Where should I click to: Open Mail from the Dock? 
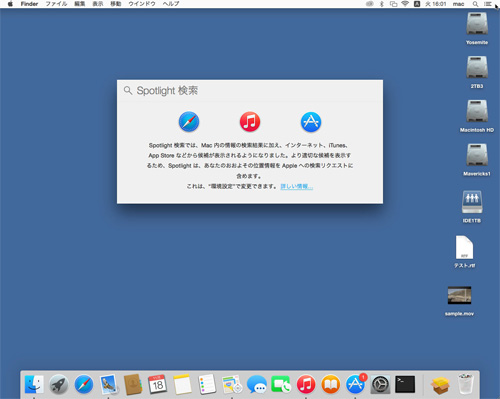click(108, 384)
